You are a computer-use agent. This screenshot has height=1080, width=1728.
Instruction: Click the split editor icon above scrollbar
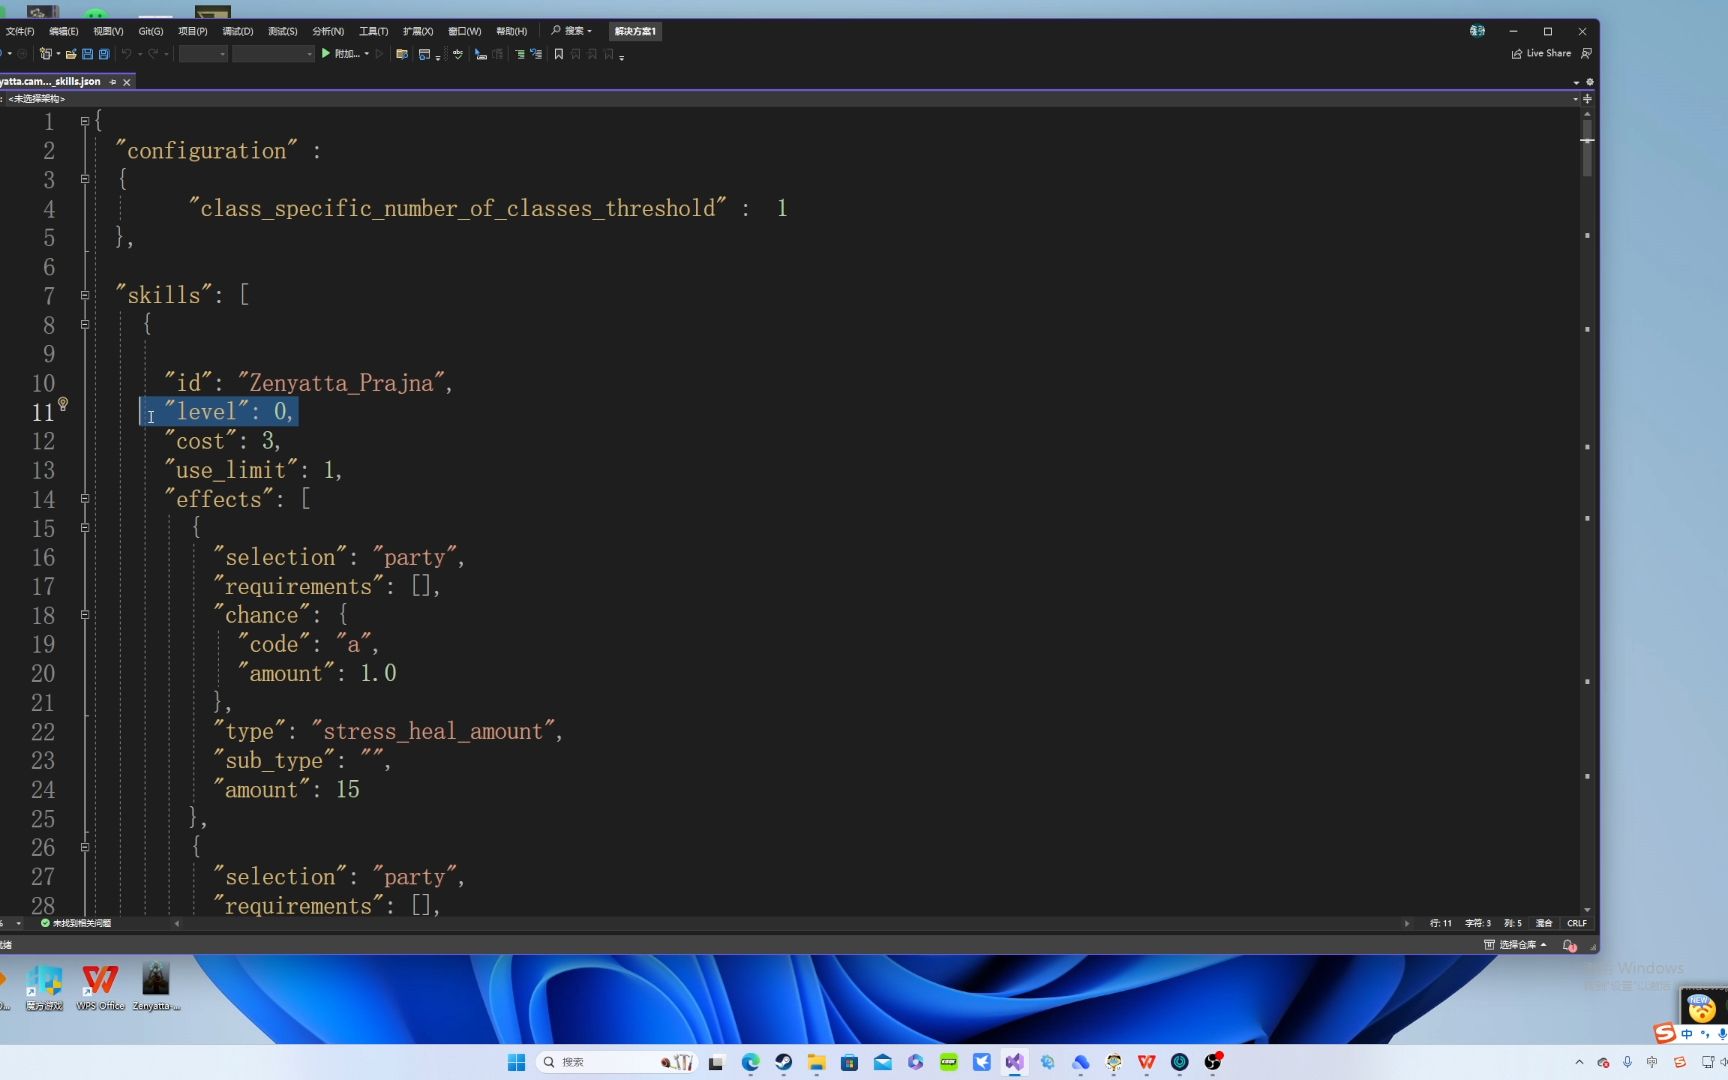coord(1587,99)
